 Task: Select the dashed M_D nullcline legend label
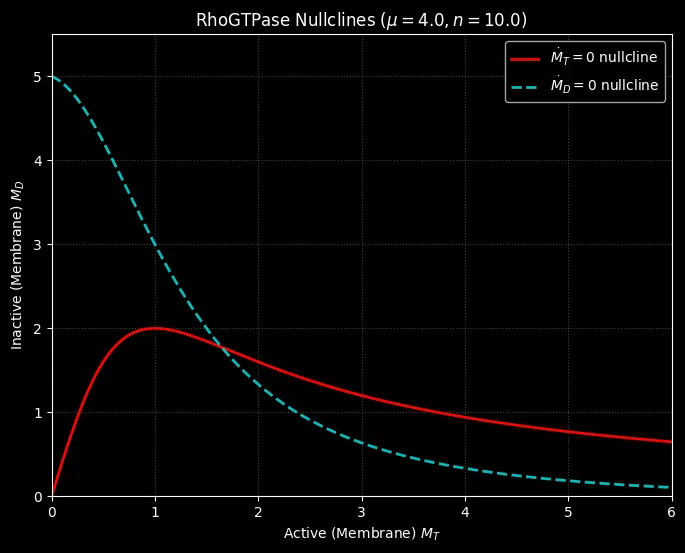[x=604, y=86]
